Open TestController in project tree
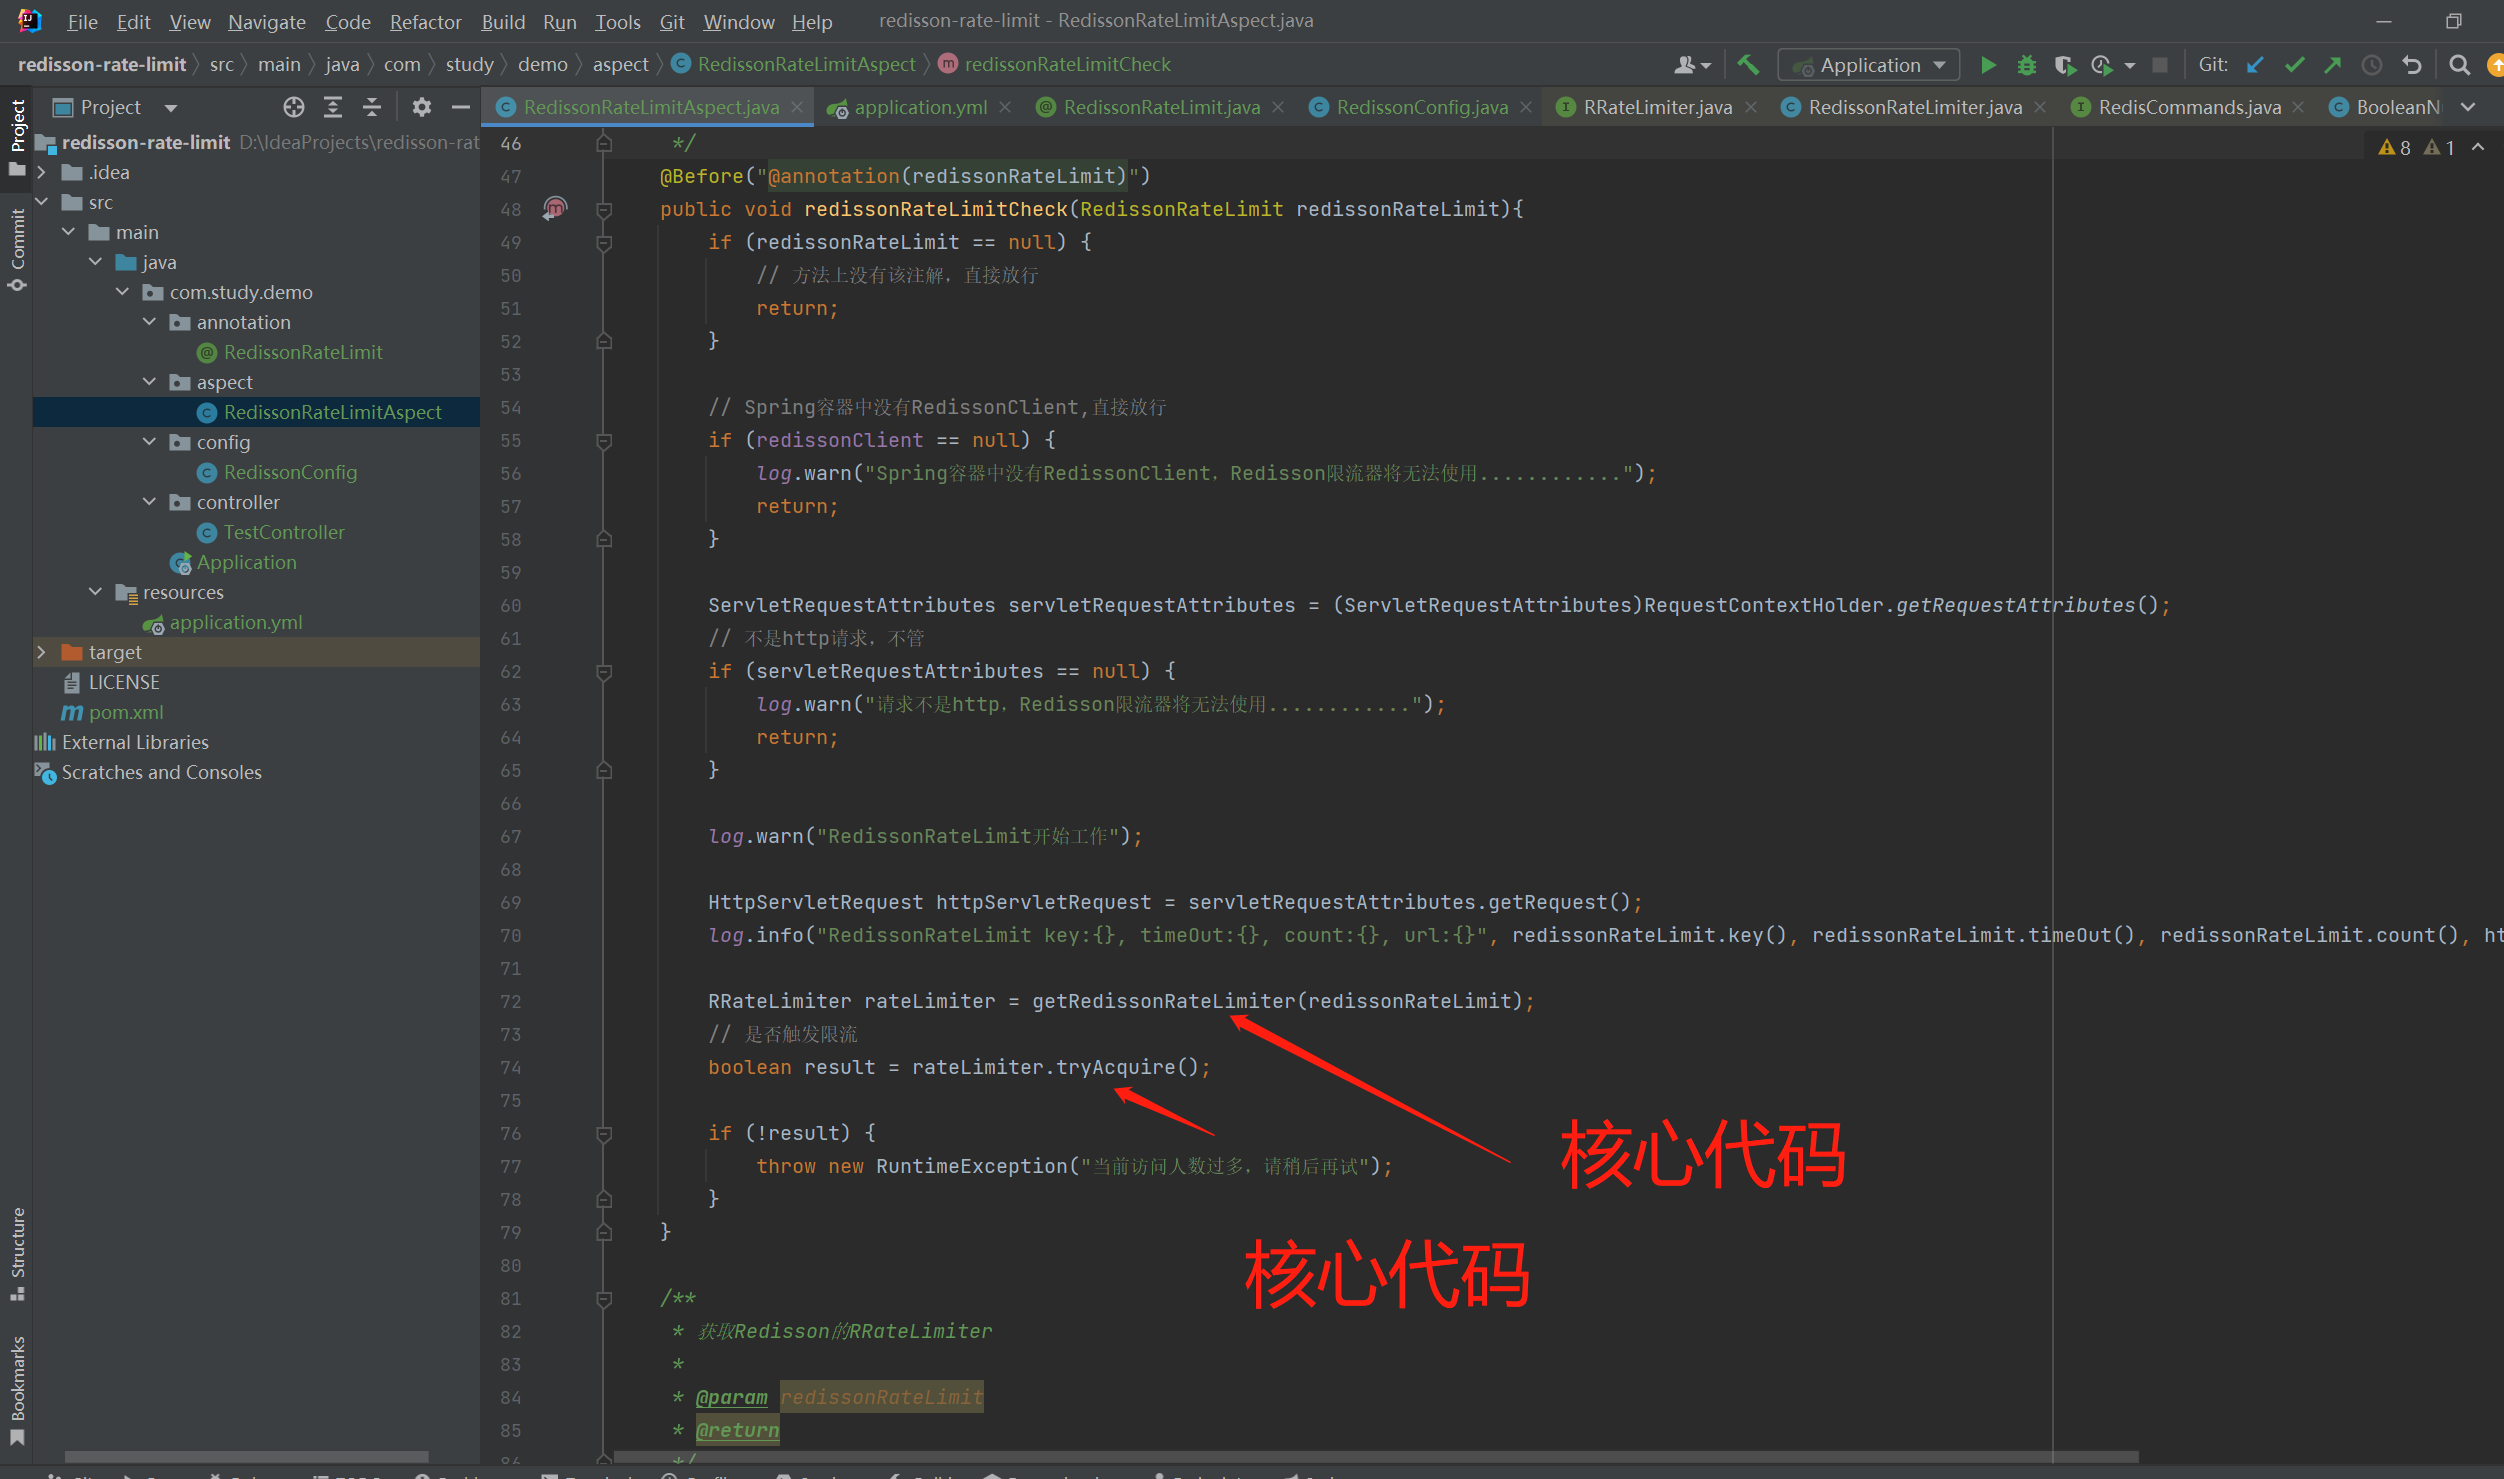This screenshot has width=2504, height=1479. [284, 532]
